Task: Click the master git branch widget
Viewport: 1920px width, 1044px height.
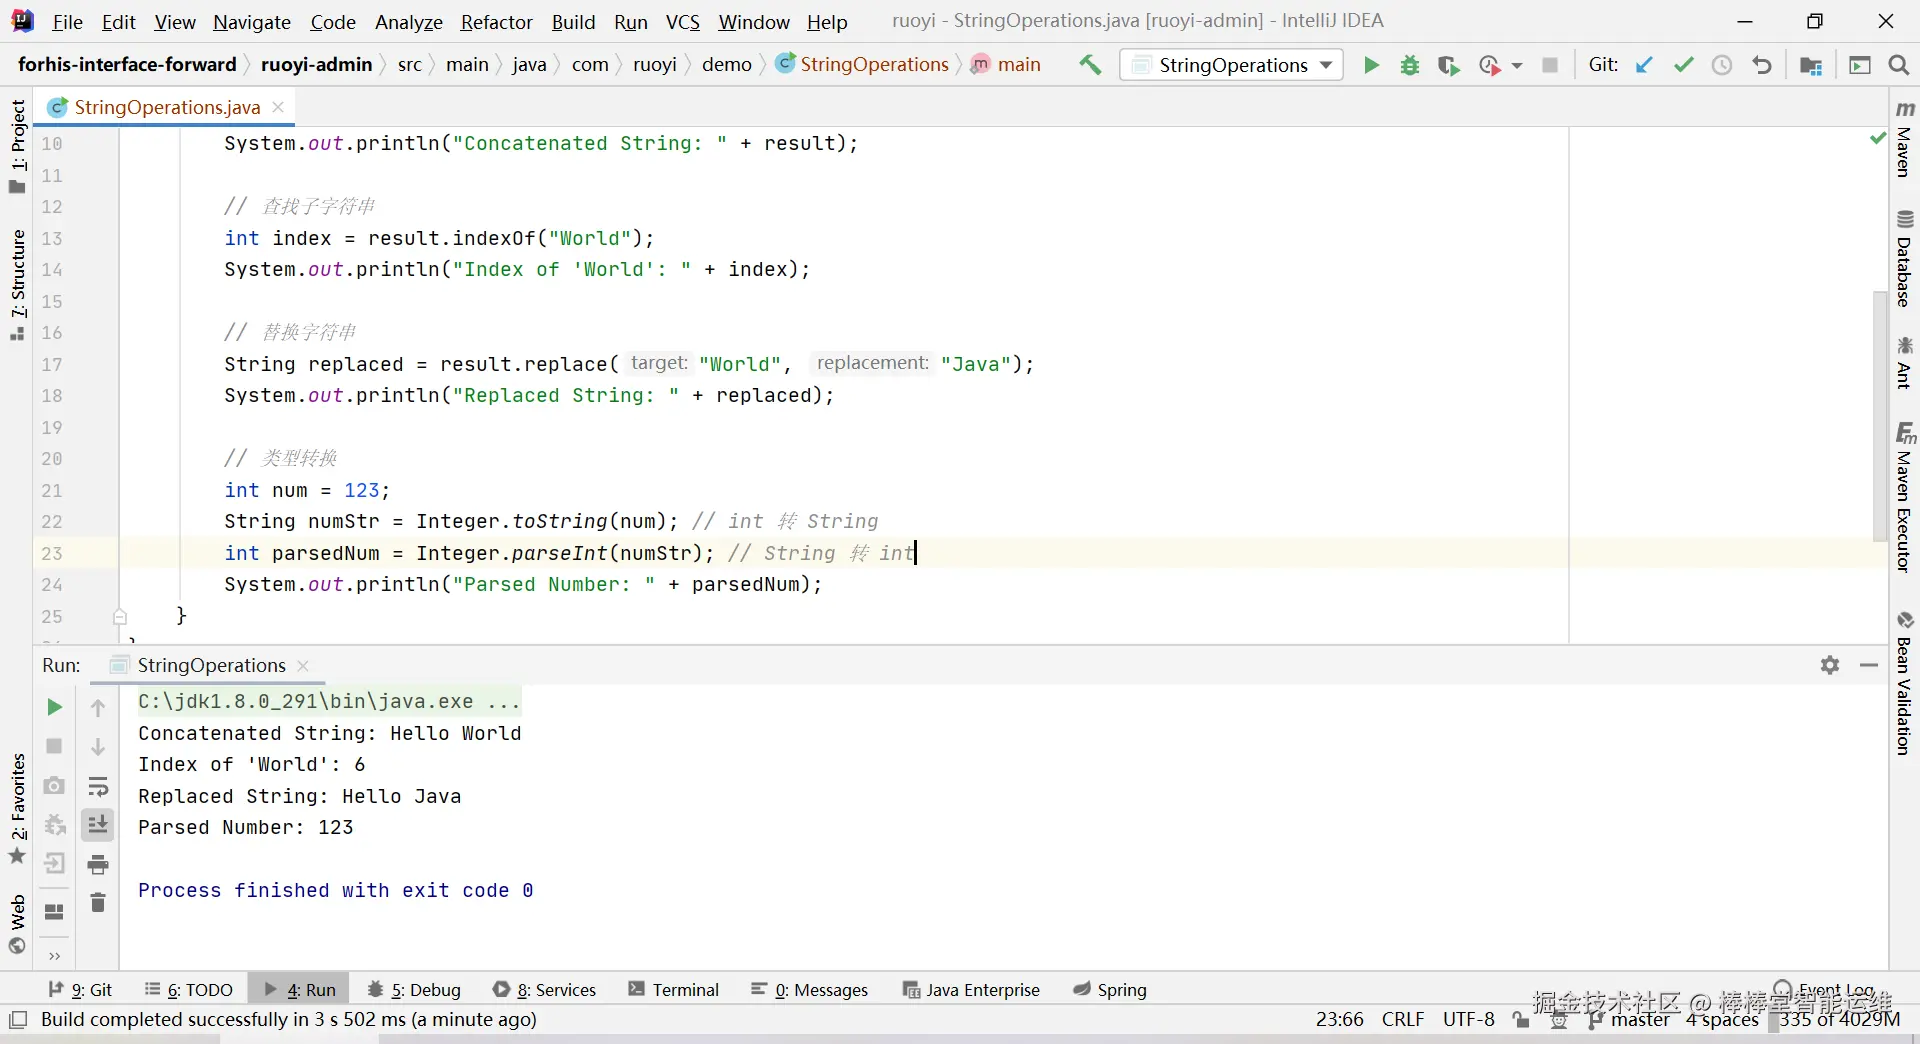Action: pos(1638,1019)
